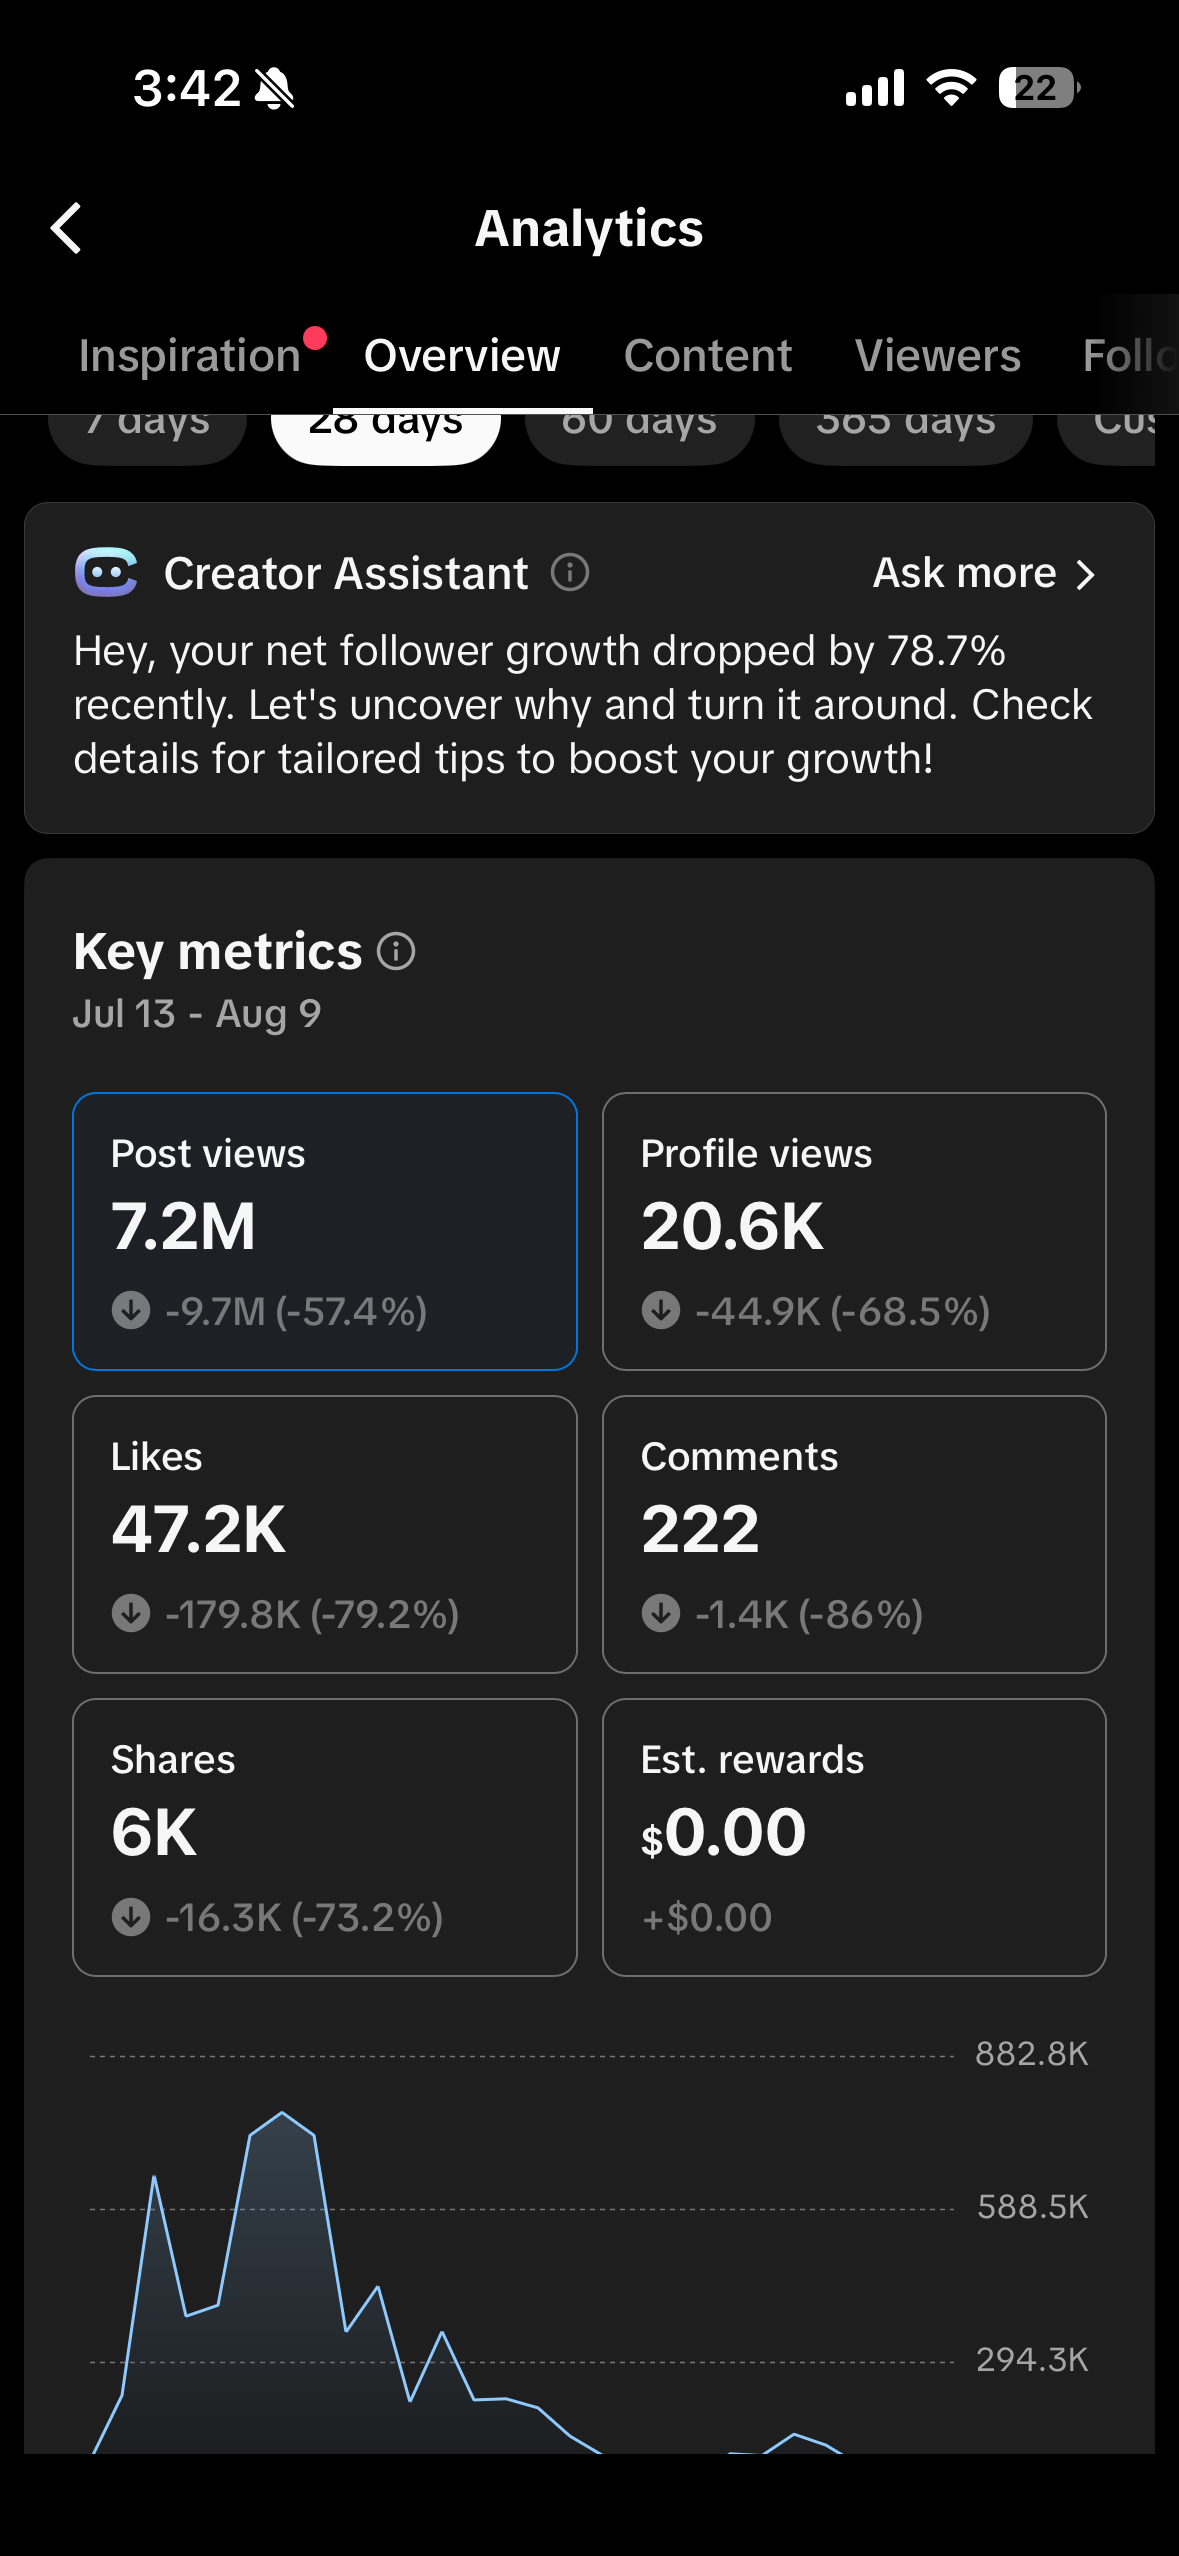1179x2556 pixels.
Task: Tap the battery indicator icon
Action: tap(1039, 88)
